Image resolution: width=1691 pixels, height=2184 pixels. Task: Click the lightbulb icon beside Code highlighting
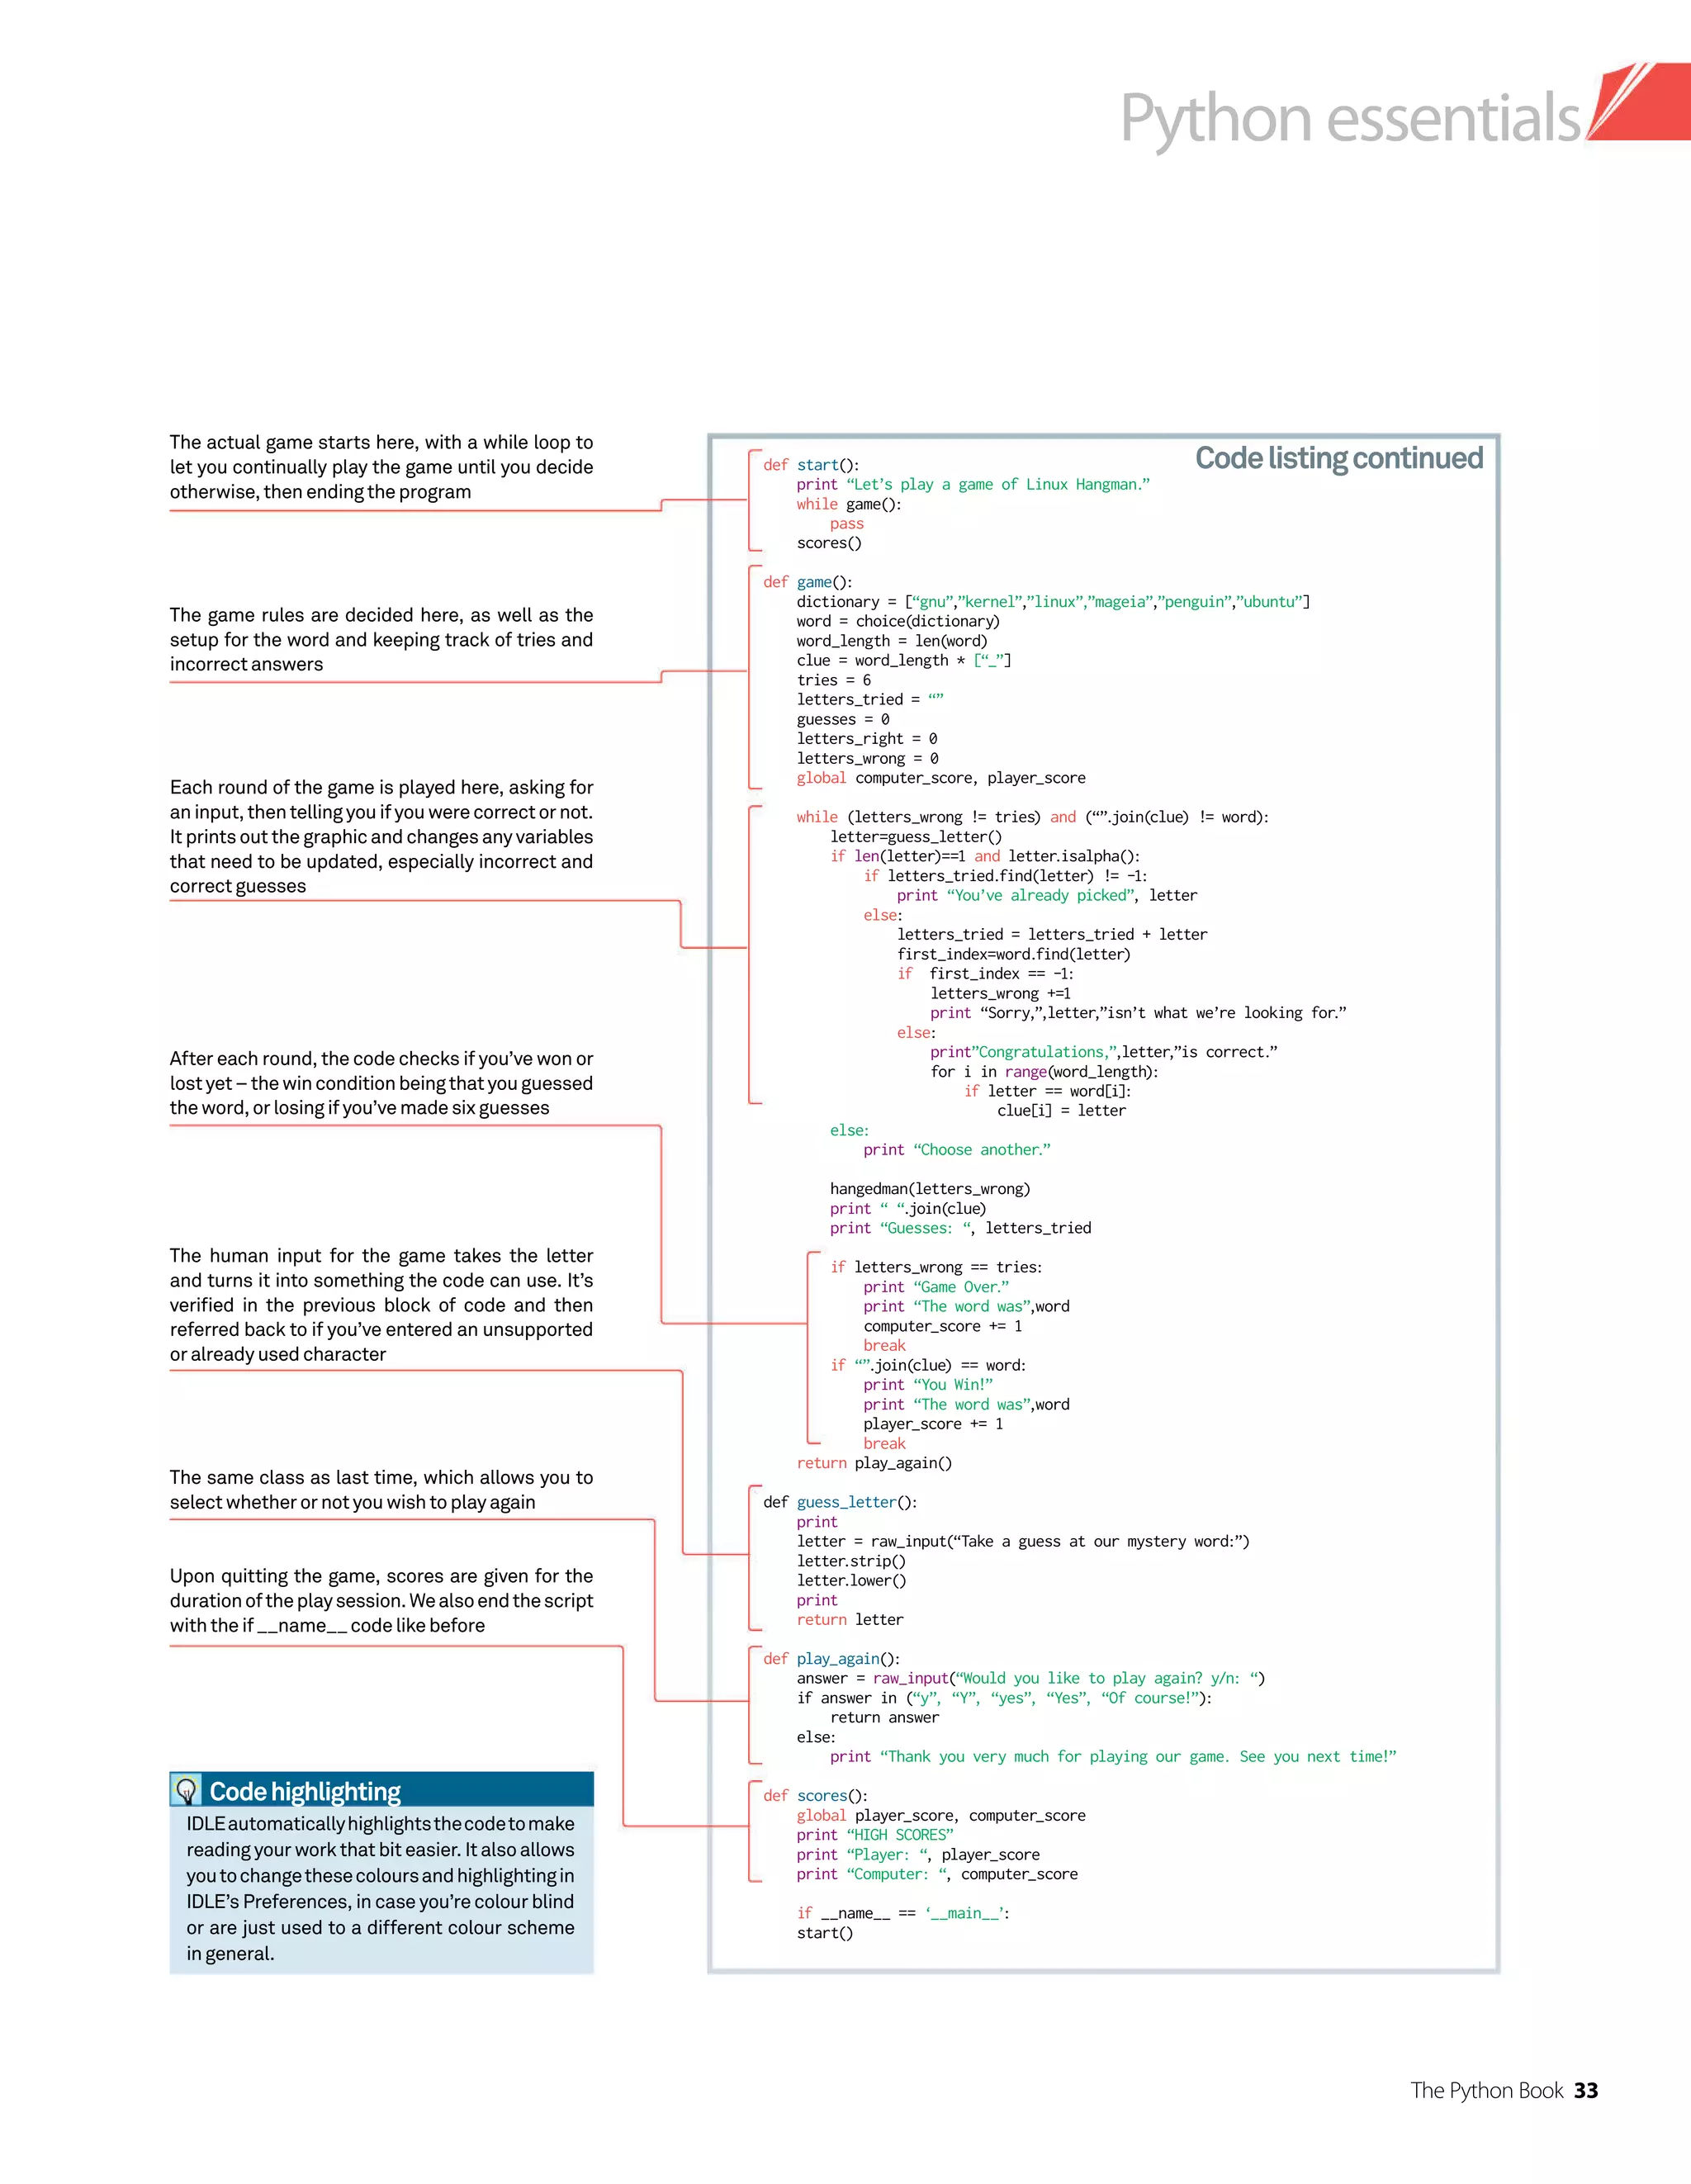186,1790
